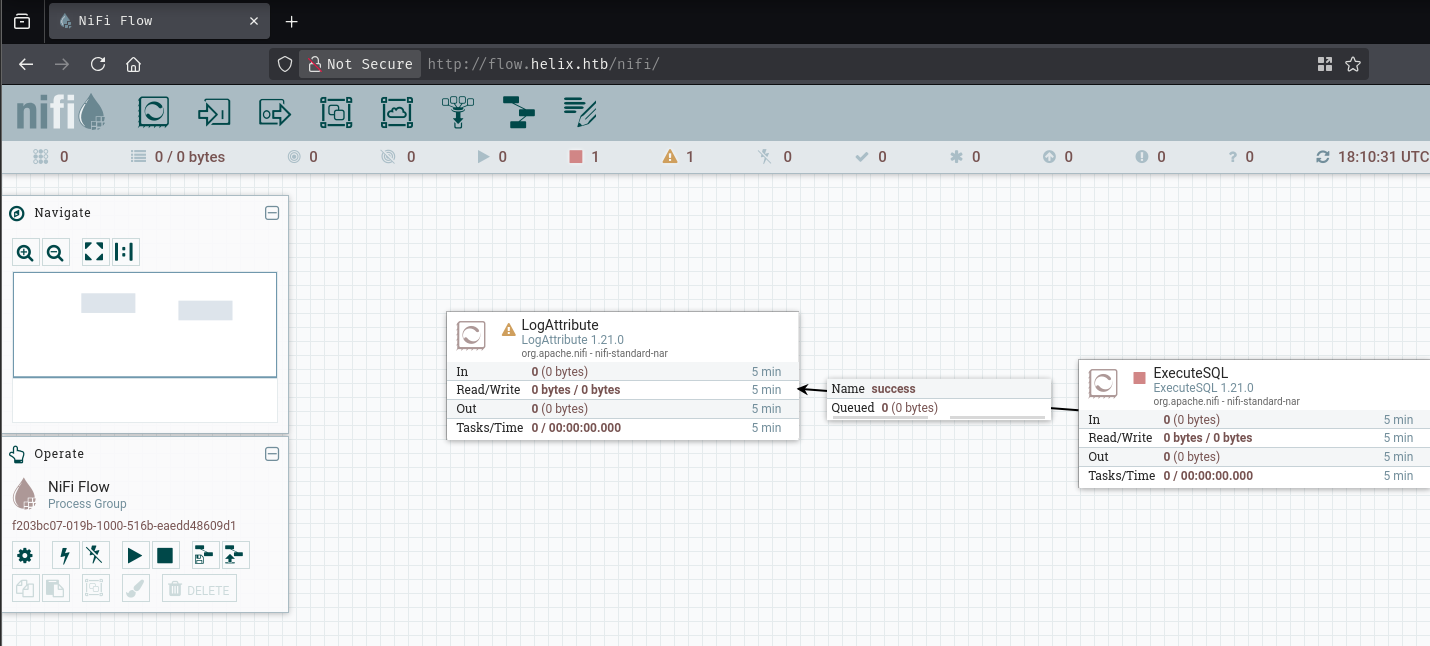This screenshot has width=1430, height=646.
Task: Click the Not Secure site indicator
Action: click(359, 64)
